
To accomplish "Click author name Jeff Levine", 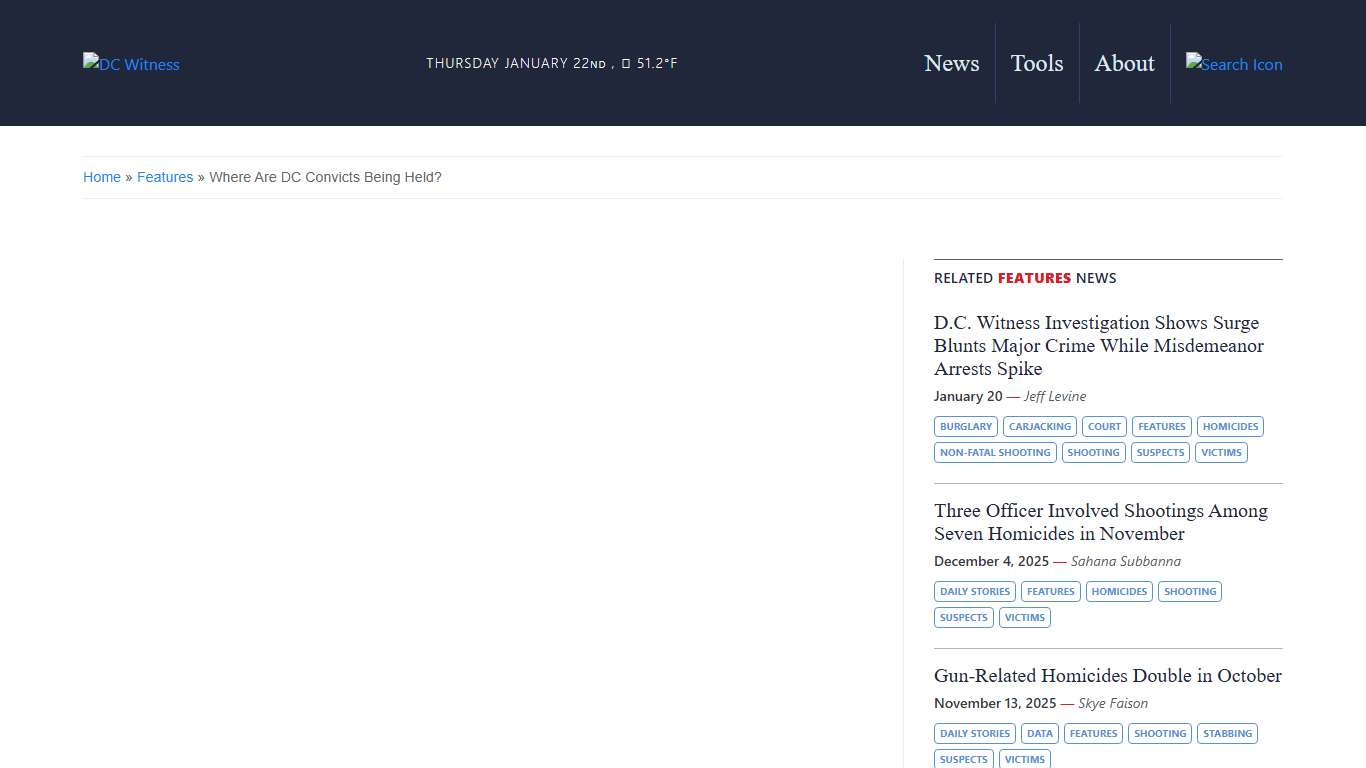I will click(x=1055, y=396).
